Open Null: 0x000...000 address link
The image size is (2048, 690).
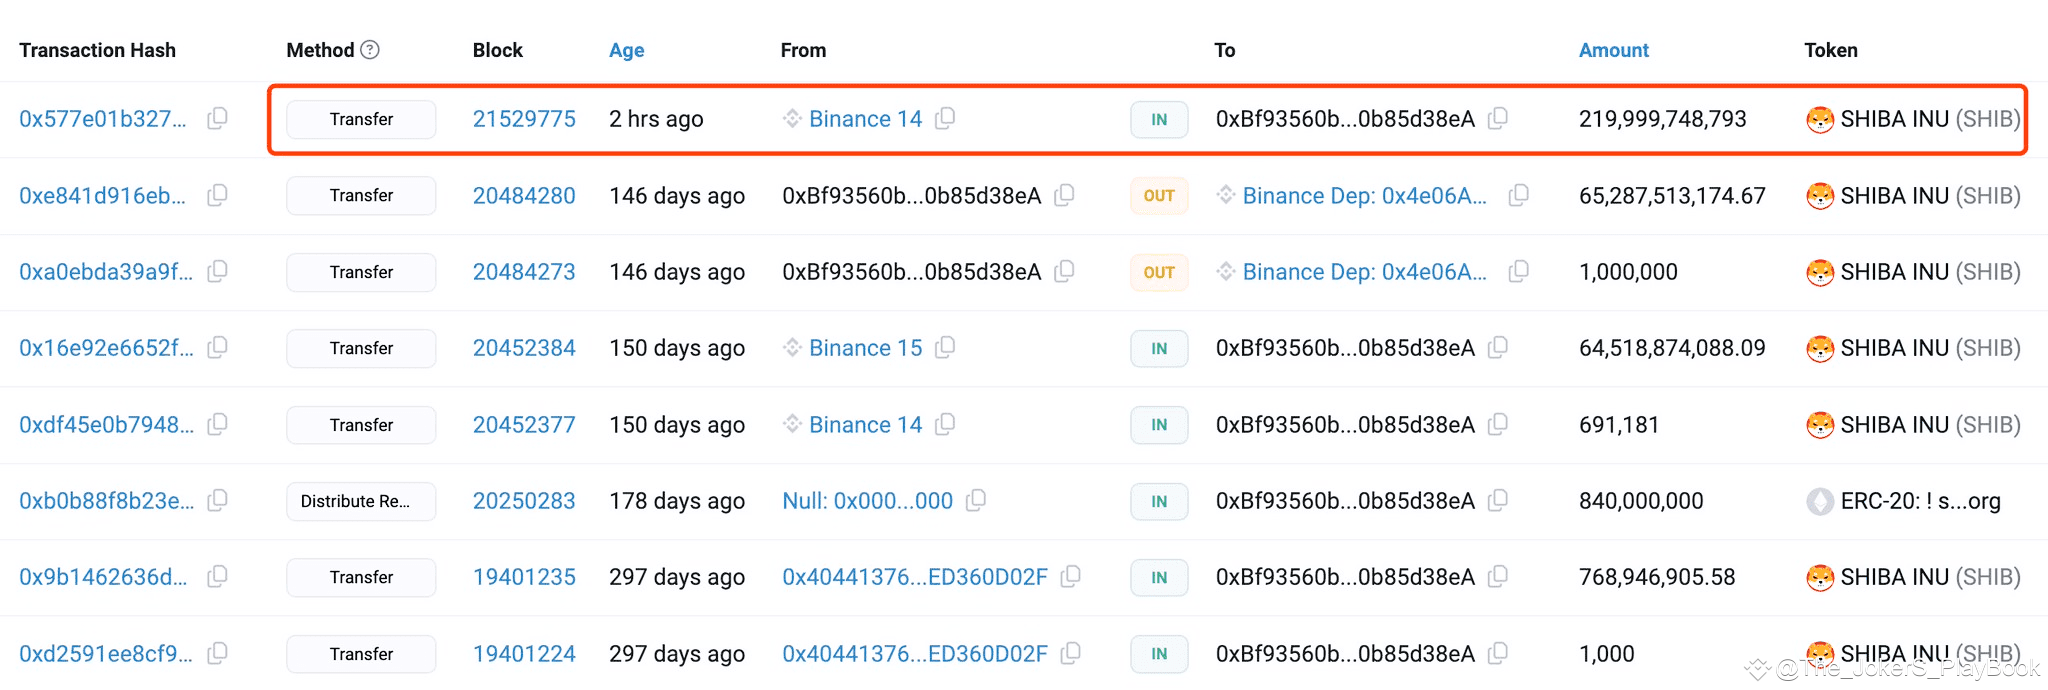point(868,500)
